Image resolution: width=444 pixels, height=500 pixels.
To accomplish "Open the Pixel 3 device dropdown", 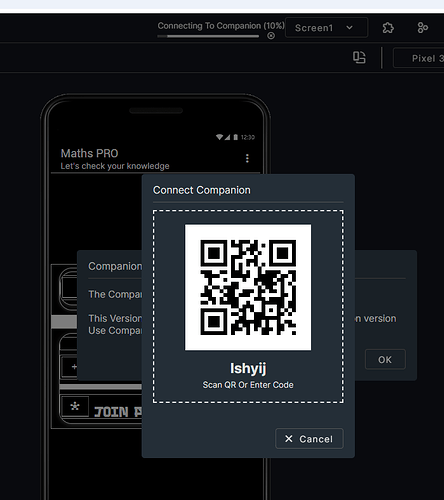I will (x=419, y=58).
